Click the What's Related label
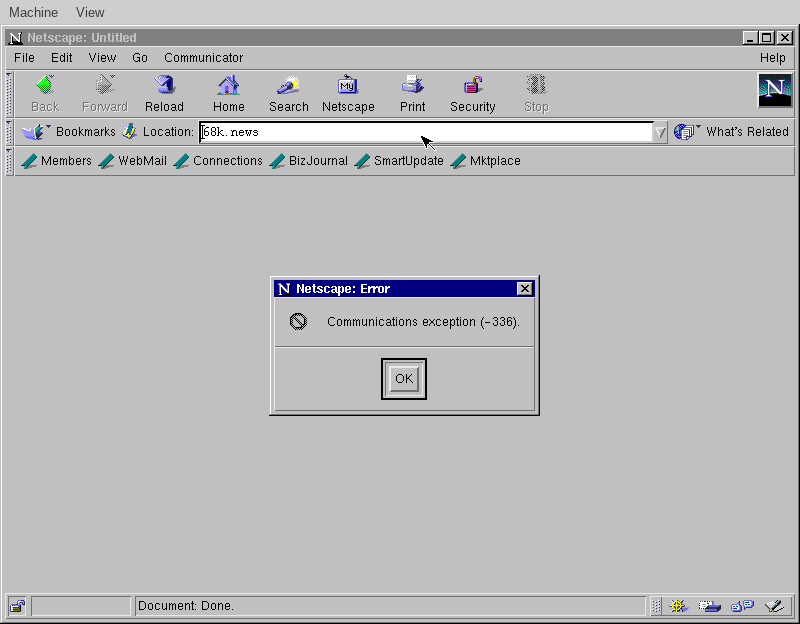 click(x=747, y=132)
